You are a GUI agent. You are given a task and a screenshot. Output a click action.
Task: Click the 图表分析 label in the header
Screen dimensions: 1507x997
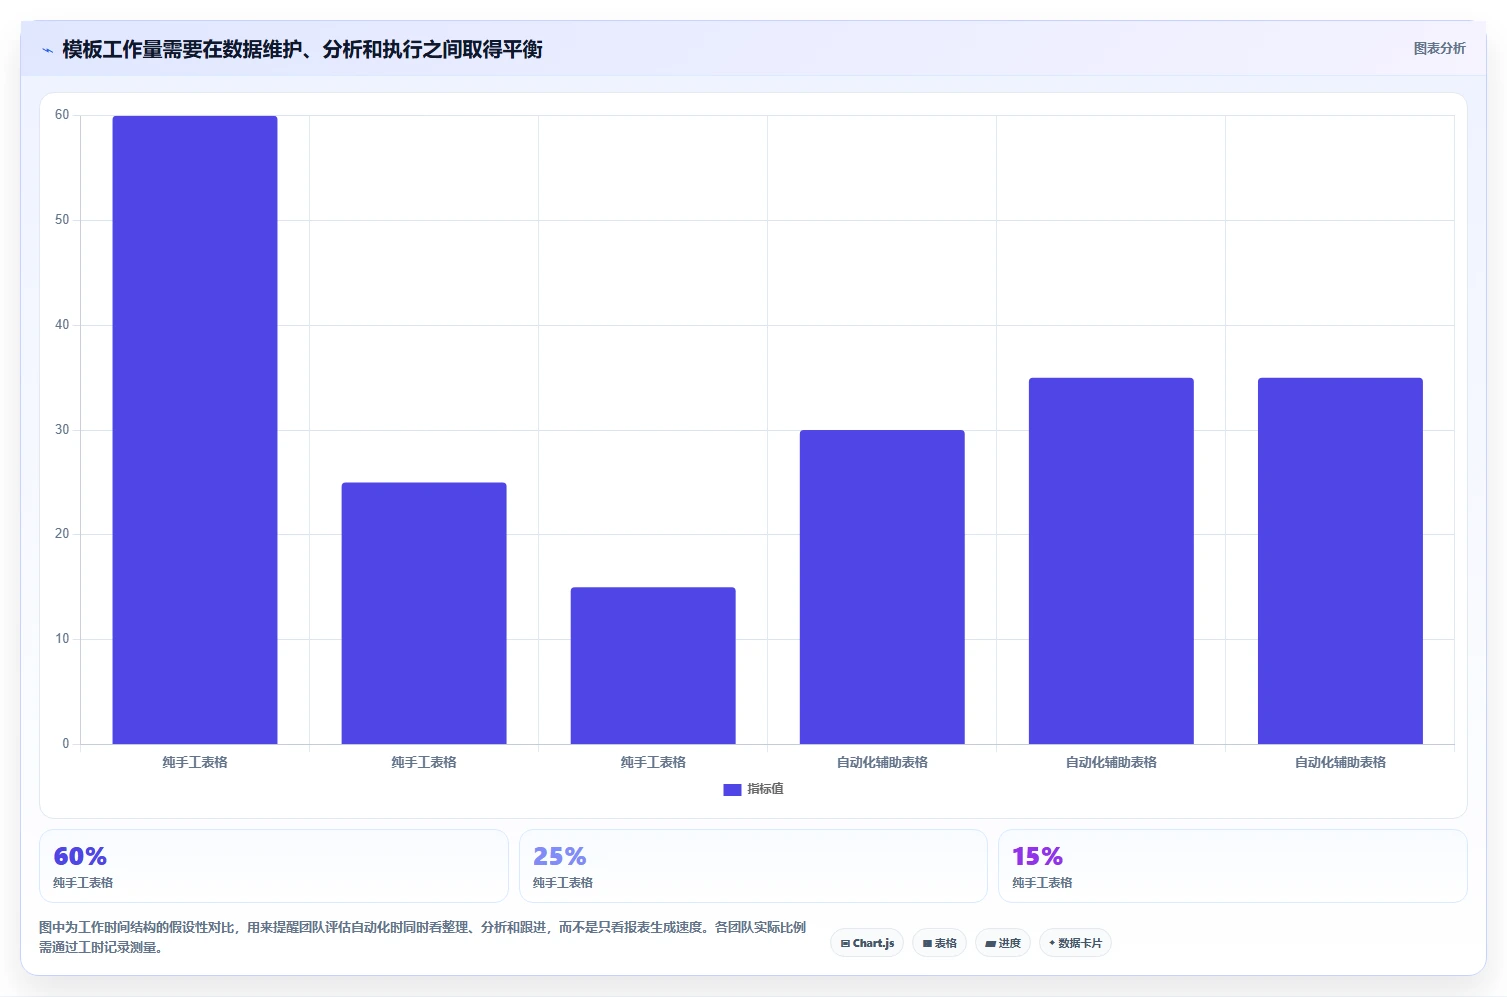[x=1439, y=48]
